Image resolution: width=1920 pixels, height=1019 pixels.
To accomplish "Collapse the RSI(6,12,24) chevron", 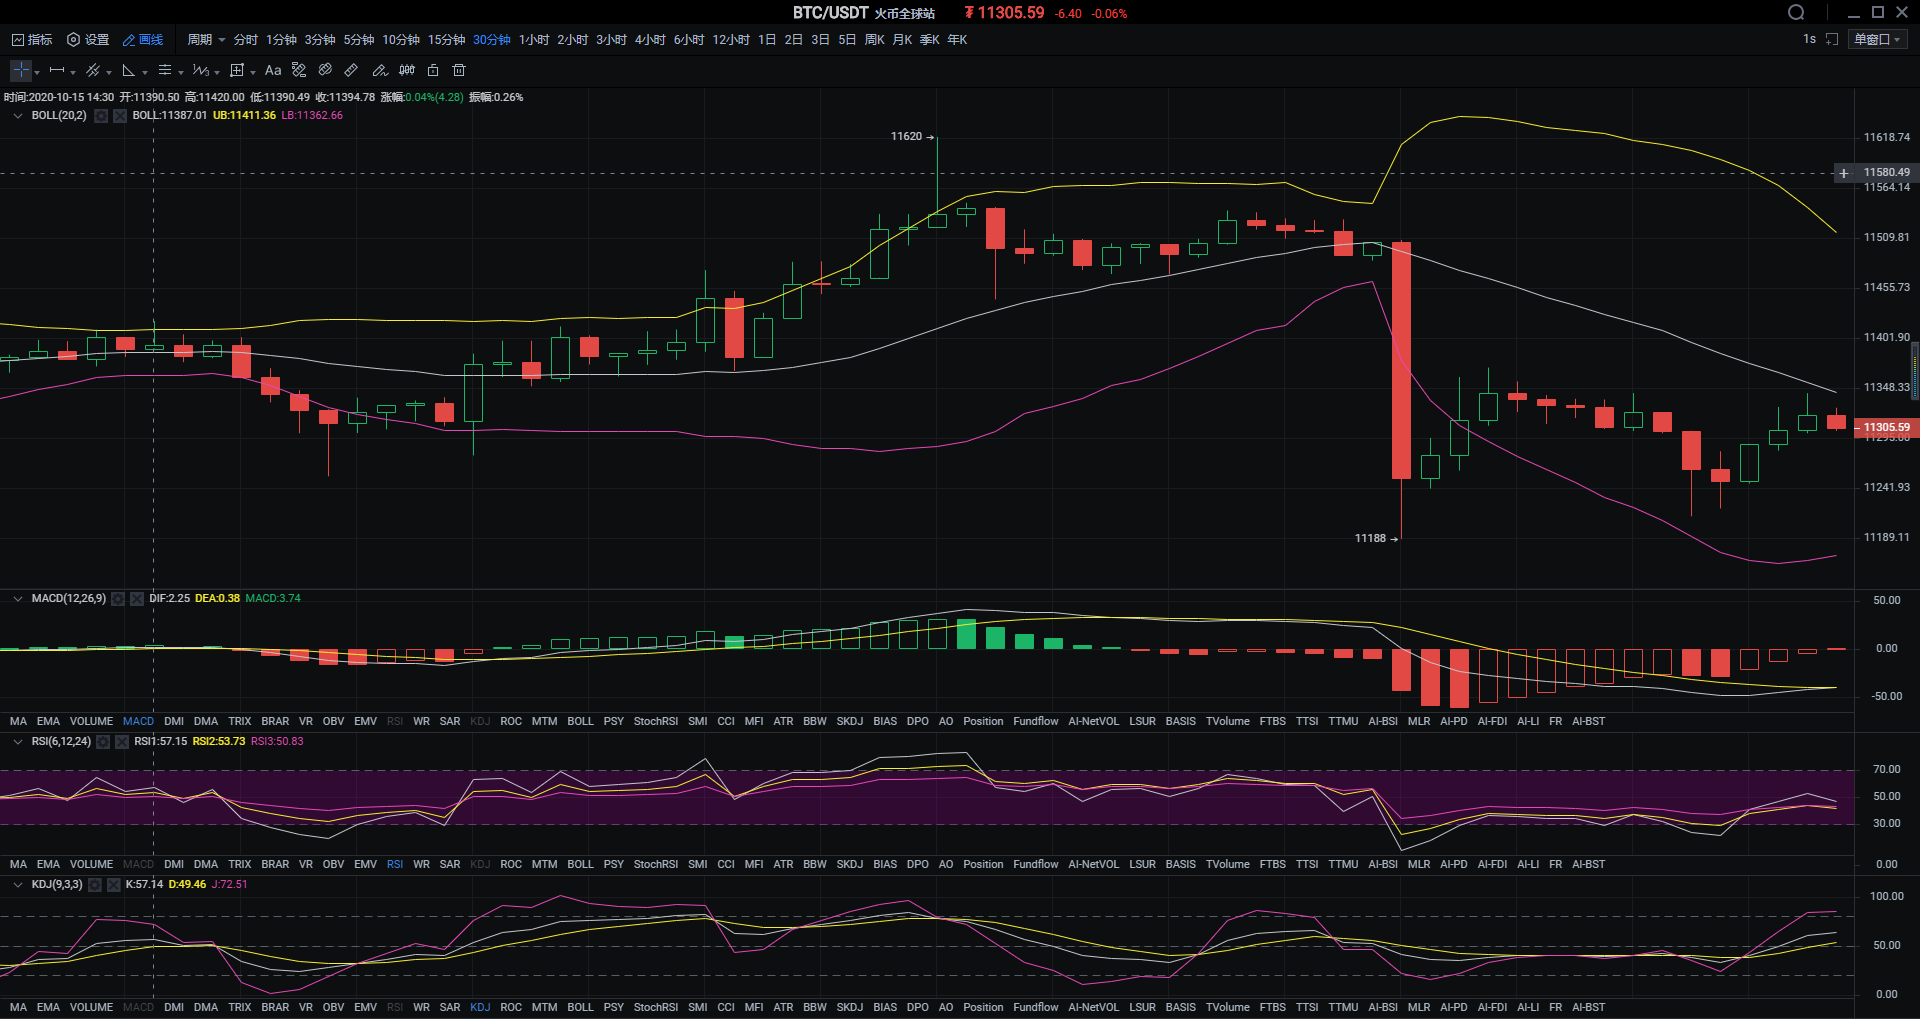I will (x=18, y=742).
